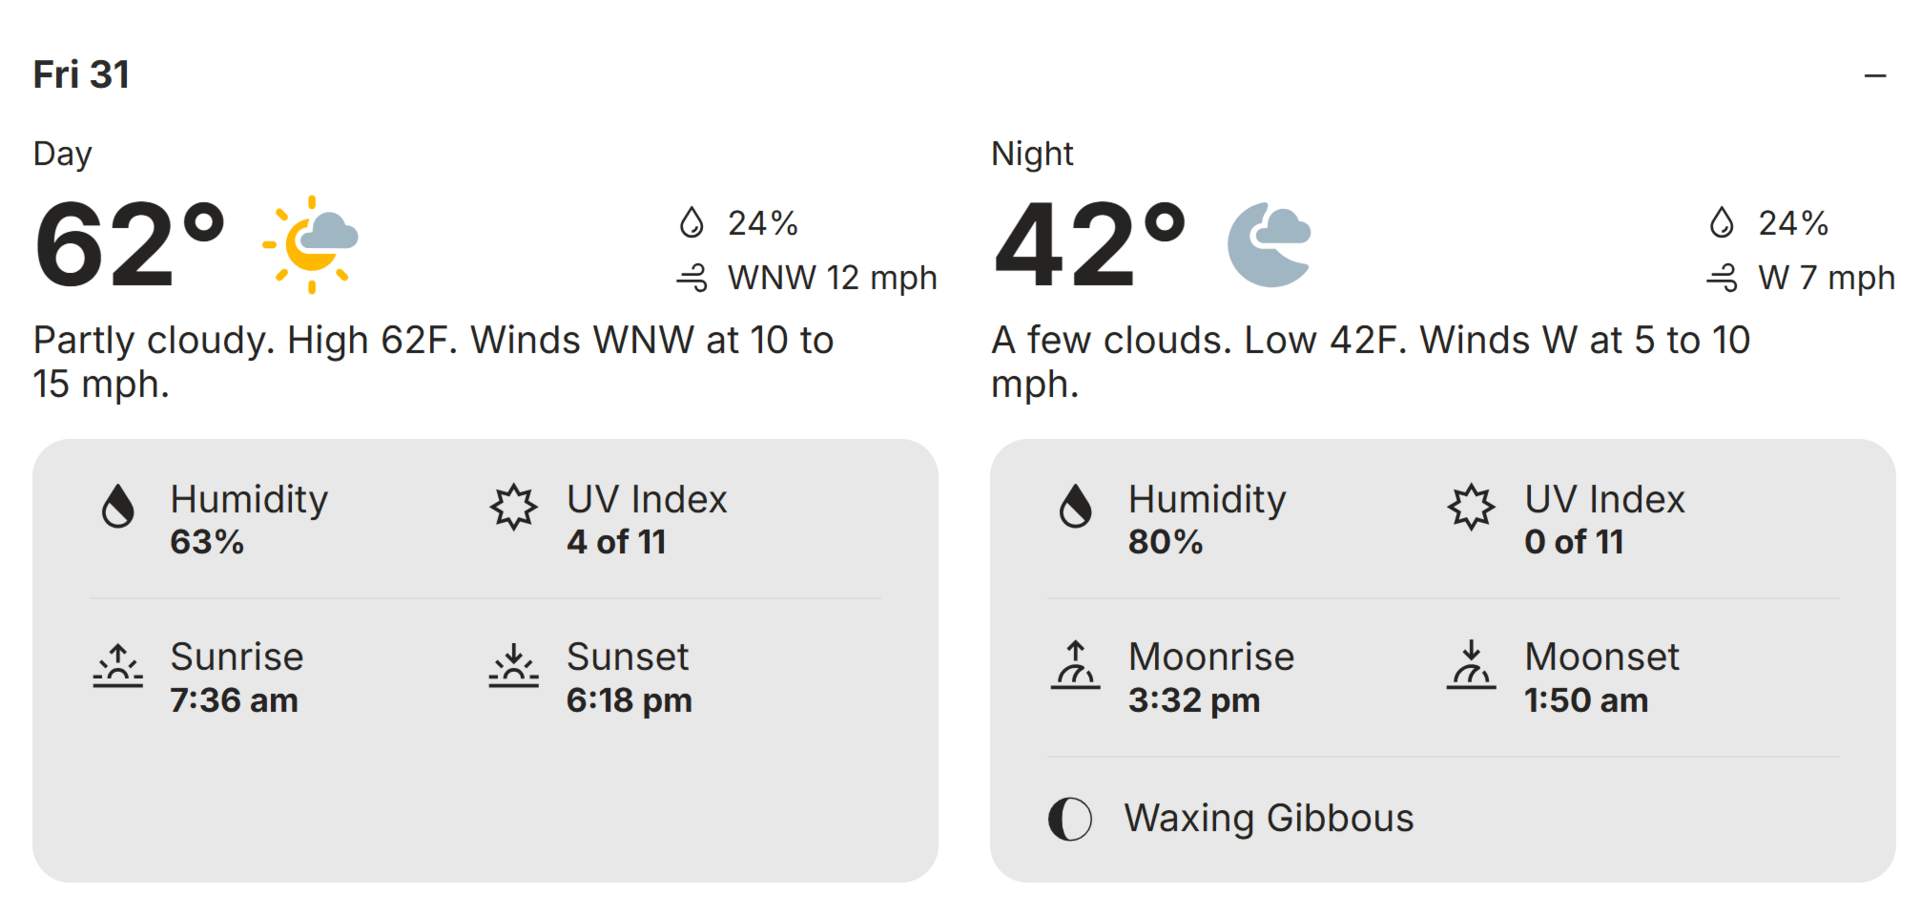Click the night UV Index icon
Viewport: 1920px width, 917px height.
click(1471, 507)
